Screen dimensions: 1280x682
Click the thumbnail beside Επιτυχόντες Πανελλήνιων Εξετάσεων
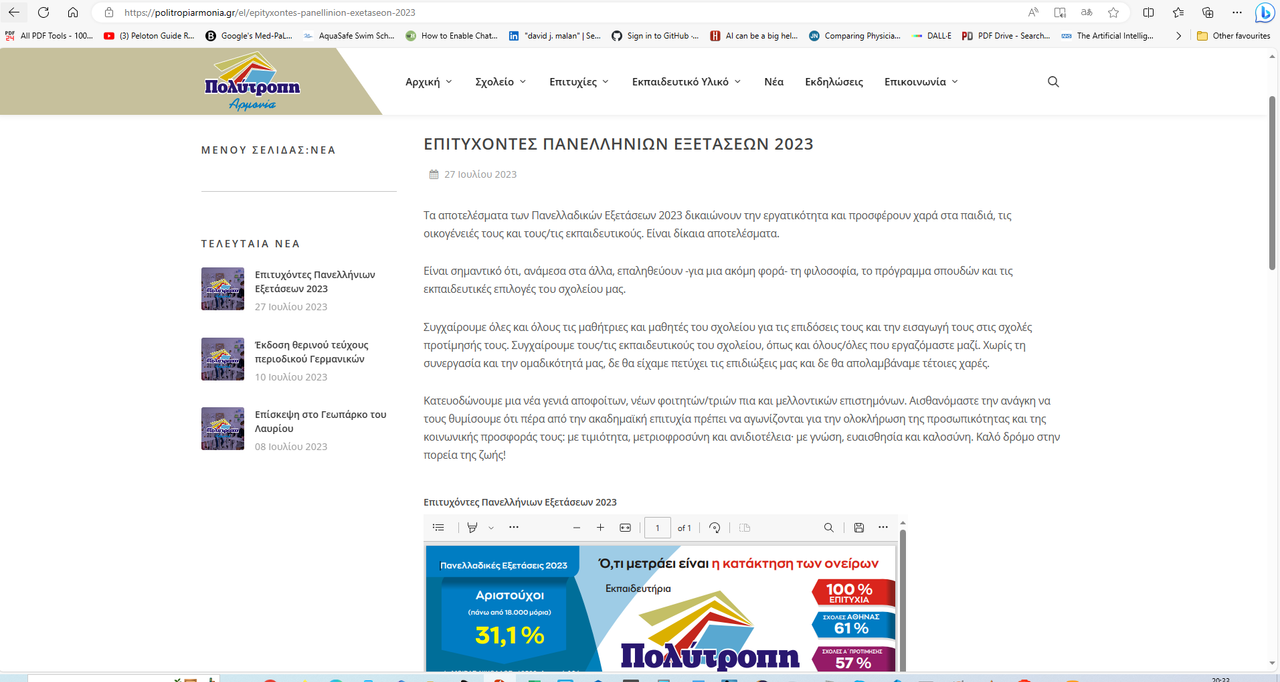[222, 288]
